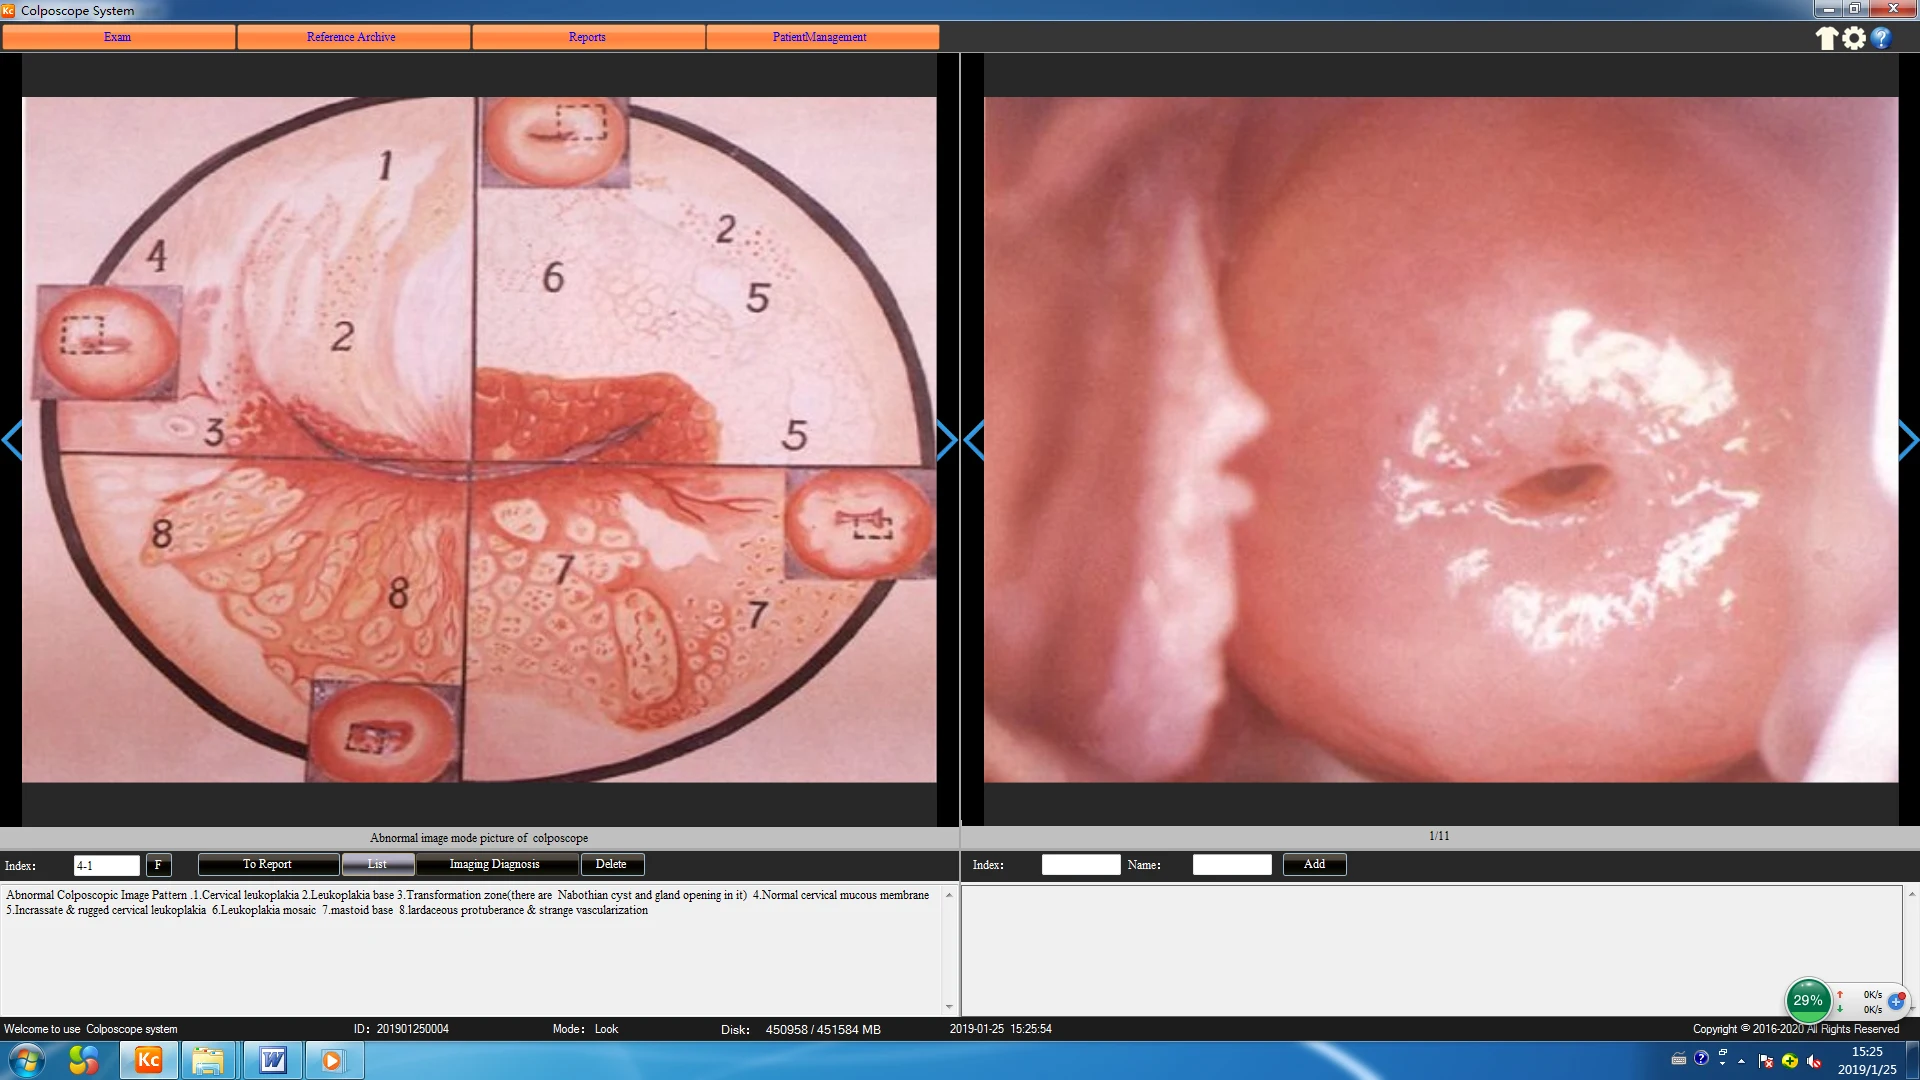Click the Name input field
Viewport: 1920px width, 1080px height.
coord(1231,864)
